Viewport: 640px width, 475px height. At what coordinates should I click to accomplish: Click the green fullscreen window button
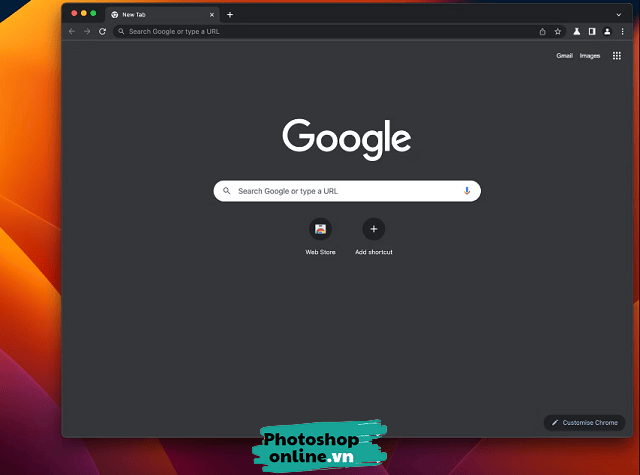pos(93,13)
